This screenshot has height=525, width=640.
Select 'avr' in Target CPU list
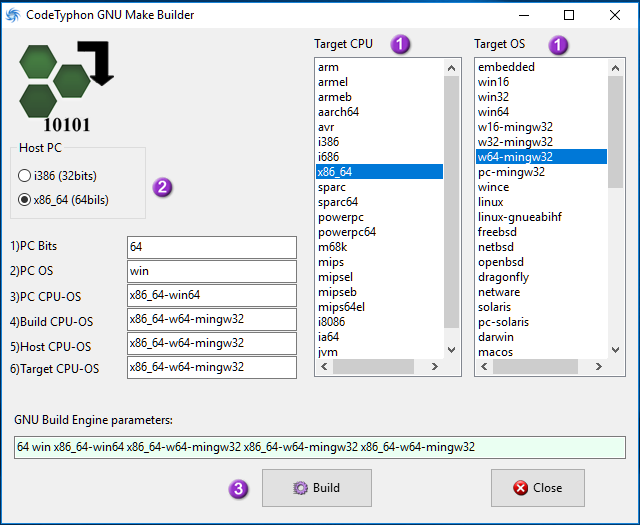click(x=380, y=127)
